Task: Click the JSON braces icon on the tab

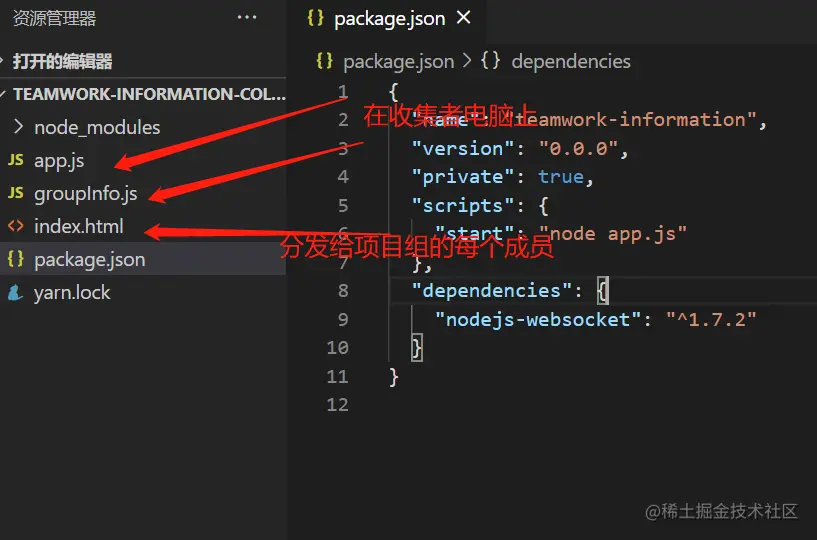Action: tap(315, 18)
